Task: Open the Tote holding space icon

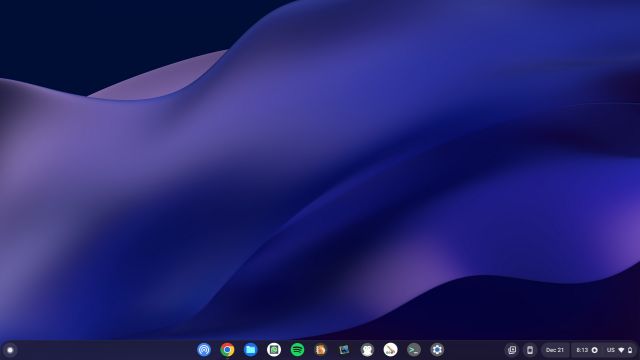Action: pyautogui.click(x=512, y=350)
